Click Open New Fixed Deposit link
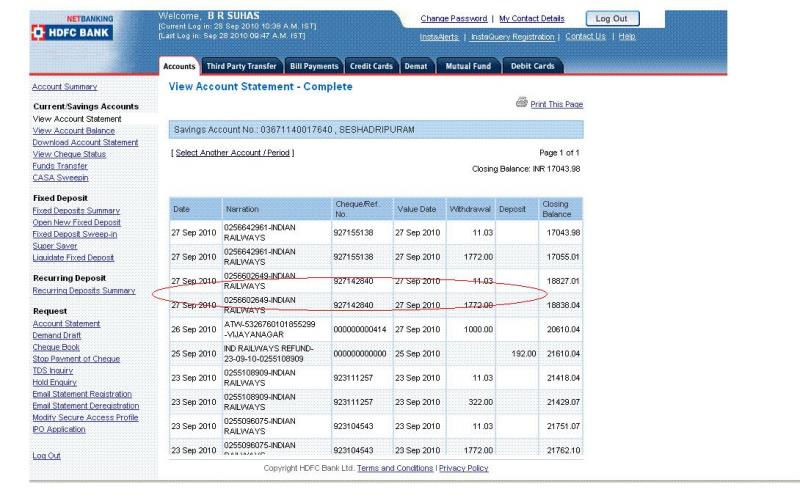Image resolution: width=800 pixels, height=498 pixels. [x=77, y=222]
